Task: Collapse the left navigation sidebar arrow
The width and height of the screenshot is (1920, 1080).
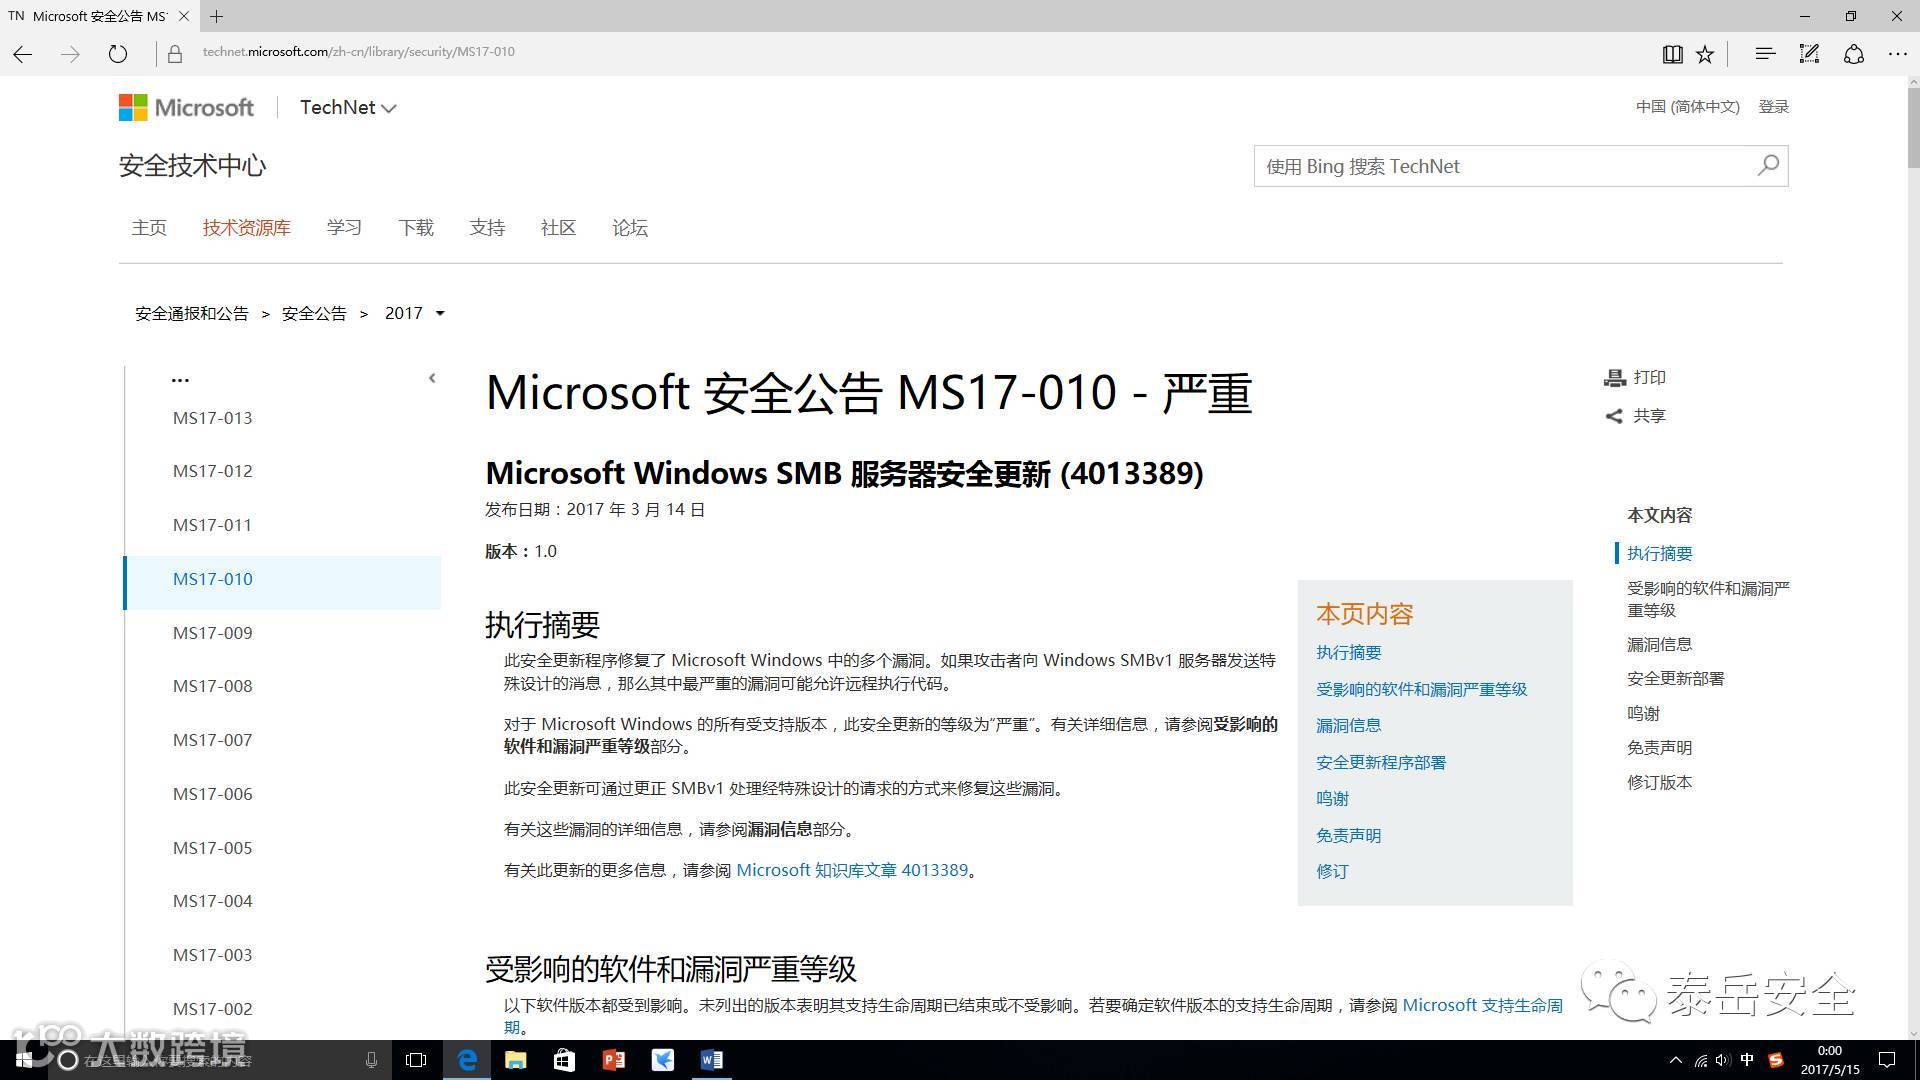Action: [432, 378]
